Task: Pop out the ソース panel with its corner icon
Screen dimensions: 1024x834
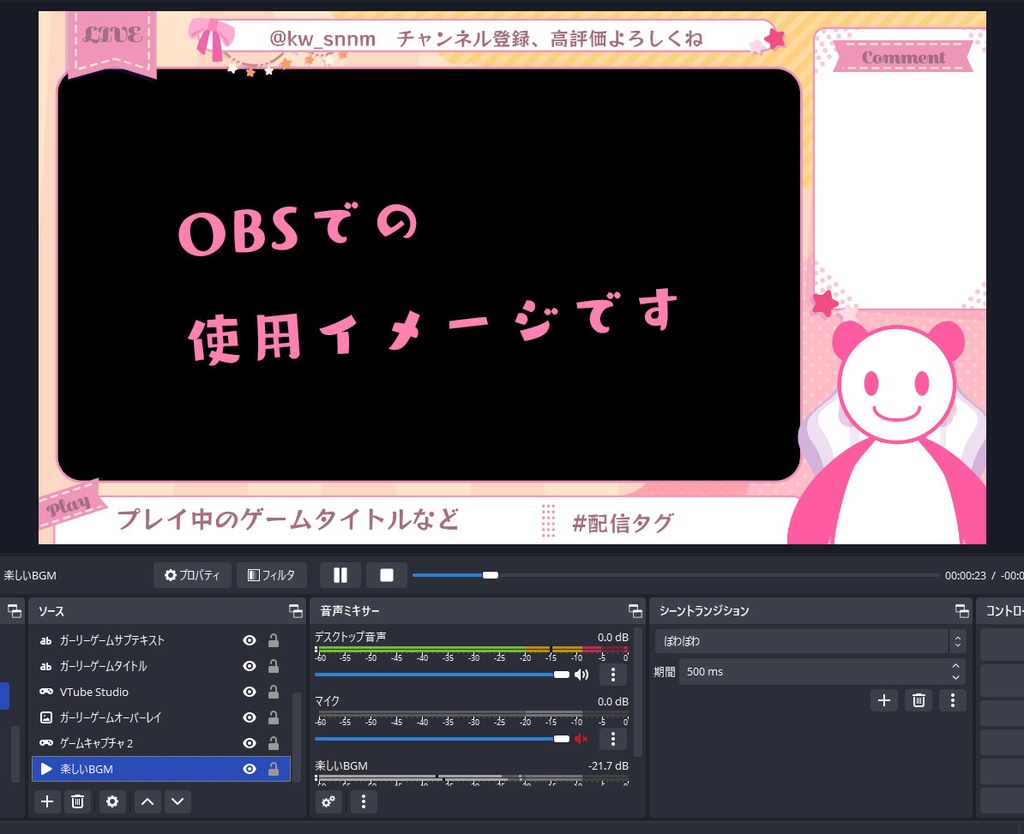Action: (295, 610)
